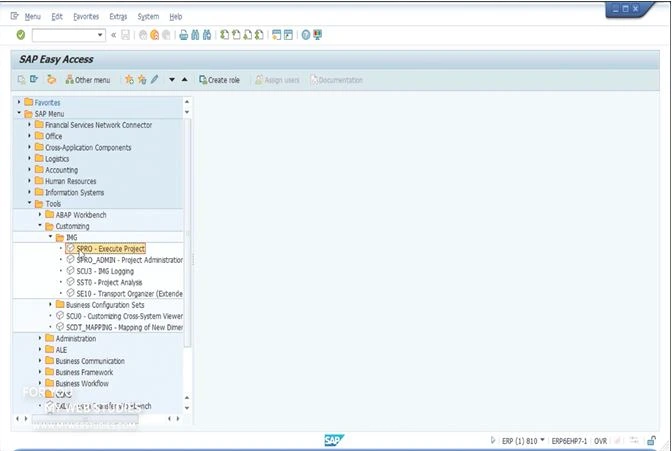The height and width of the screenshot is (451, 672).
Task: Click the SAP Menu icon
Action: pyautogui.click(x=34, y=80)
